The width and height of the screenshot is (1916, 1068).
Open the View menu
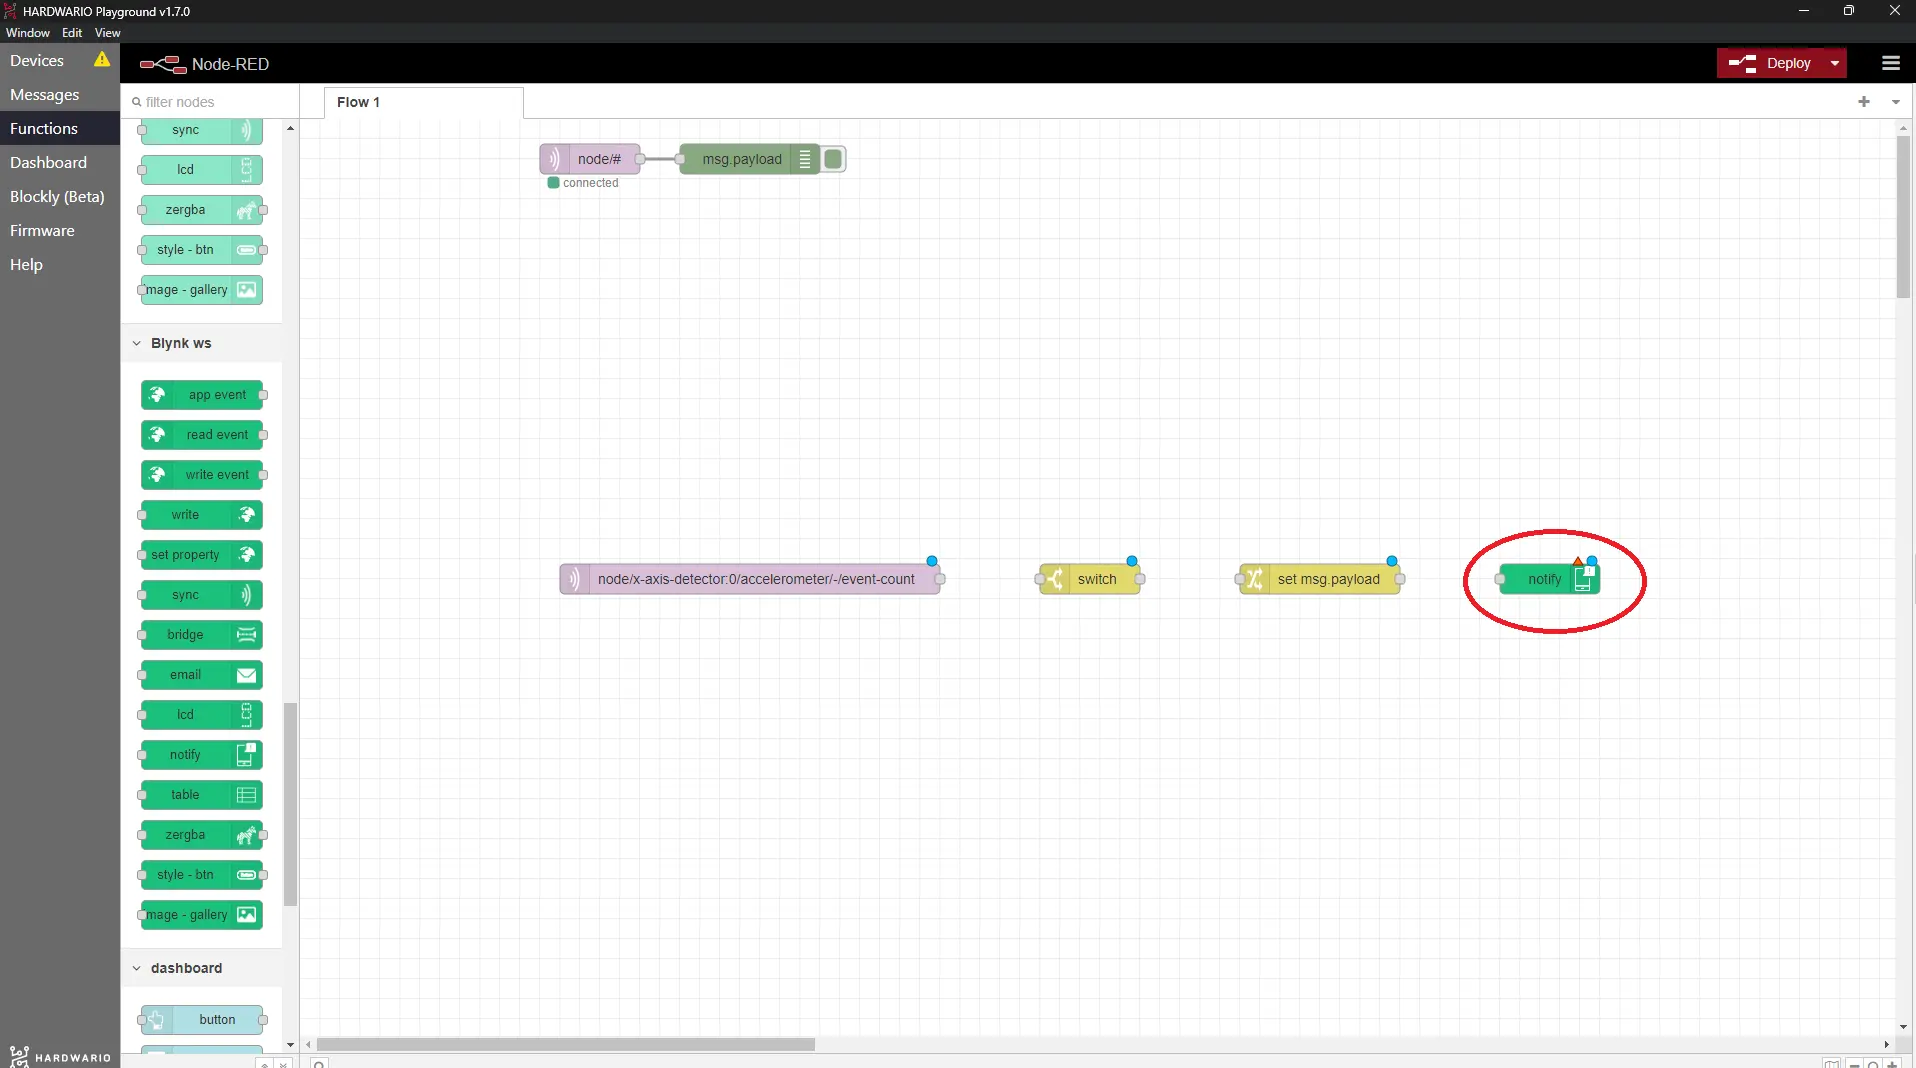point(107,32)
